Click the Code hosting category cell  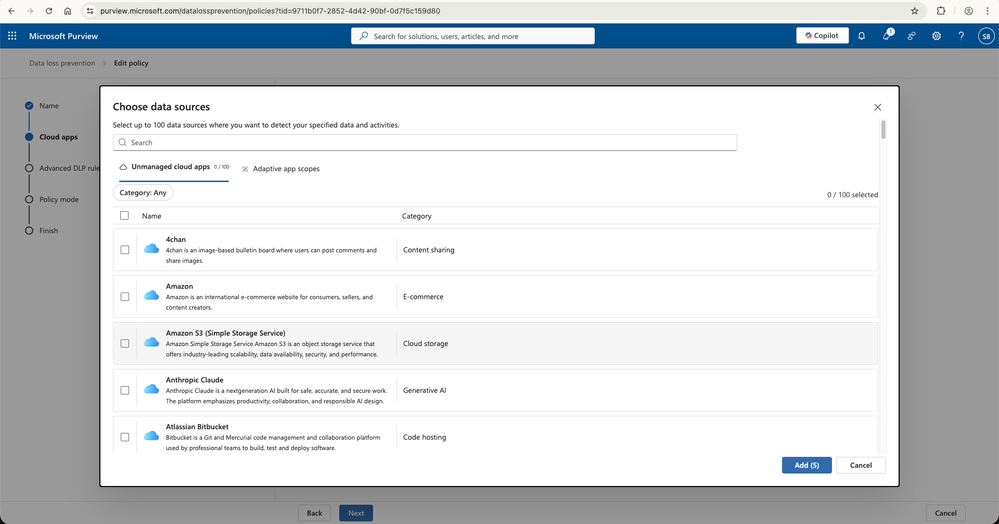[x=424, y=437]
